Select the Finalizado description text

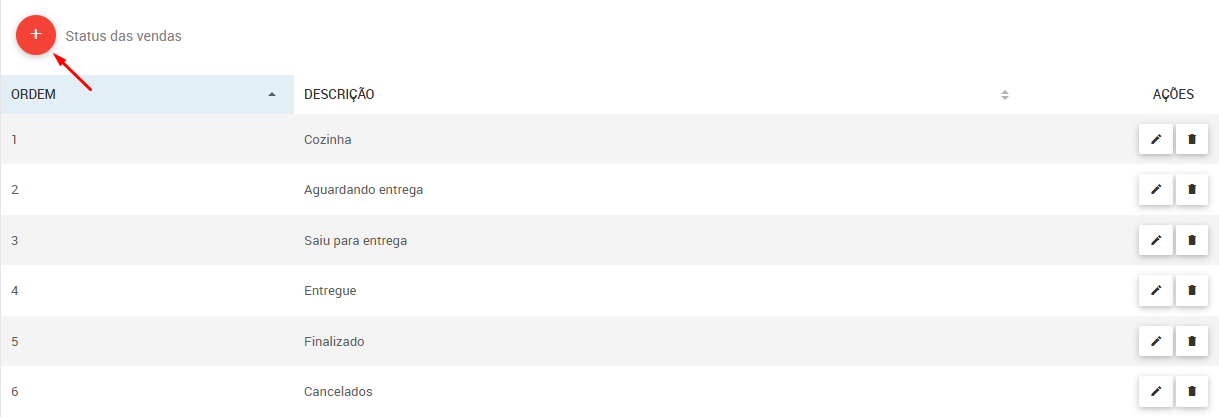pyautogui.click(x=334, y=341)
